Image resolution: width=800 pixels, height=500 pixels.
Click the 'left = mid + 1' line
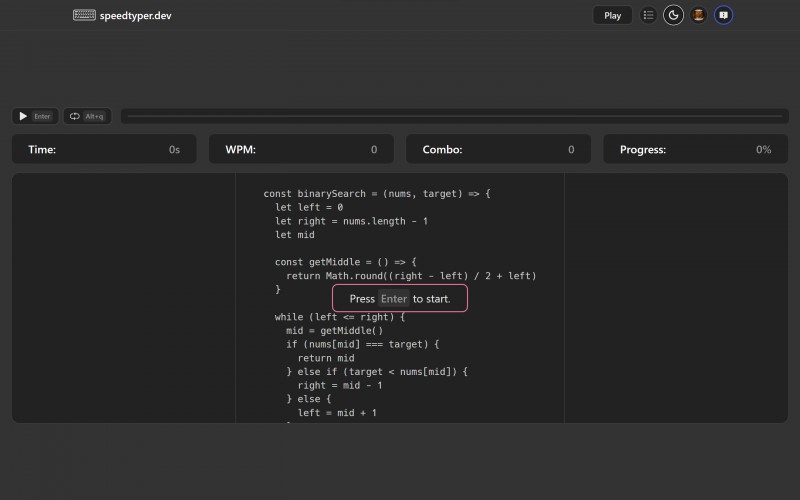click(x=337, y=413)
